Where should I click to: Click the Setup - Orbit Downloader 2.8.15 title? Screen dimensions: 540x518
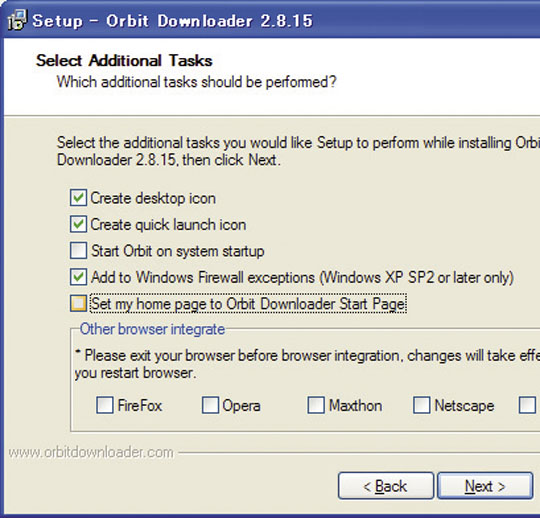click(x=173, y=21)
